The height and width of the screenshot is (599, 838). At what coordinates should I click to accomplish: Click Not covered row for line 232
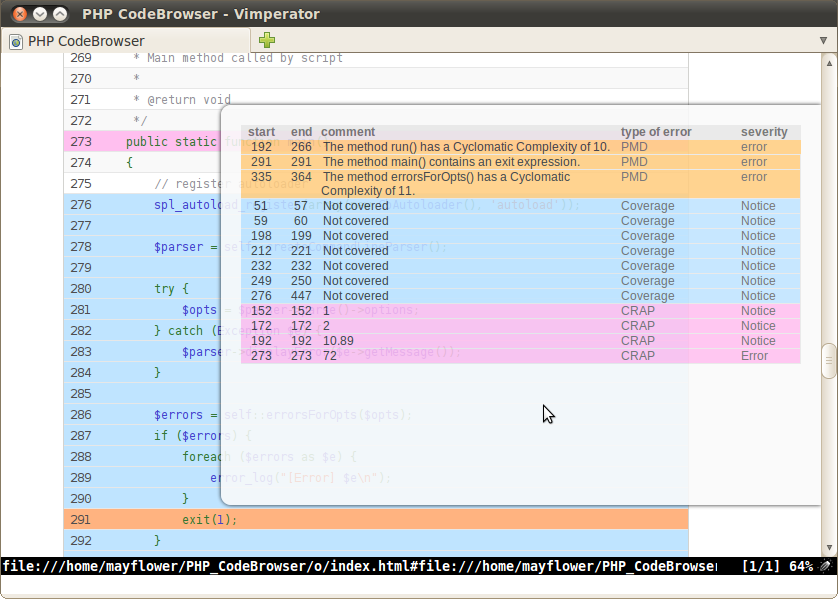coord(521,266)
